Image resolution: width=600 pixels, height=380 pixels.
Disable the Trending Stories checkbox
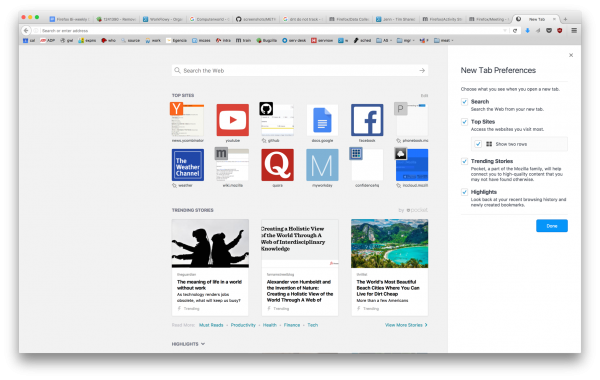[x=464, y=161]
